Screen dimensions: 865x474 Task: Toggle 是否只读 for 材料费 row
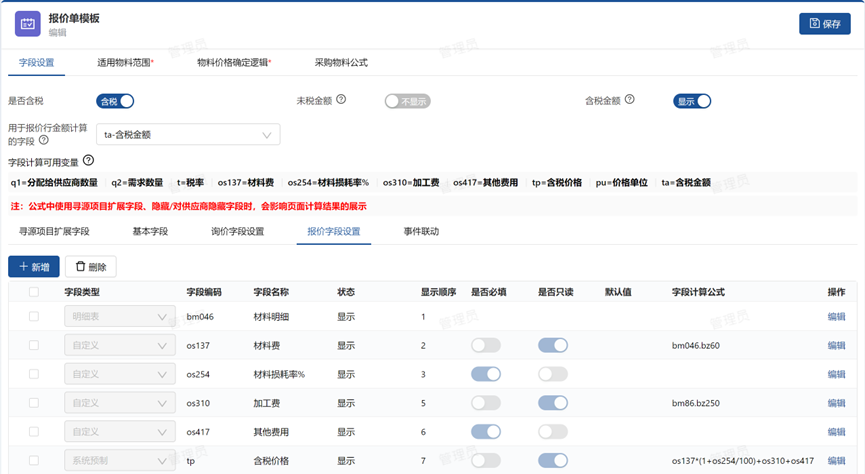point(553,345)
